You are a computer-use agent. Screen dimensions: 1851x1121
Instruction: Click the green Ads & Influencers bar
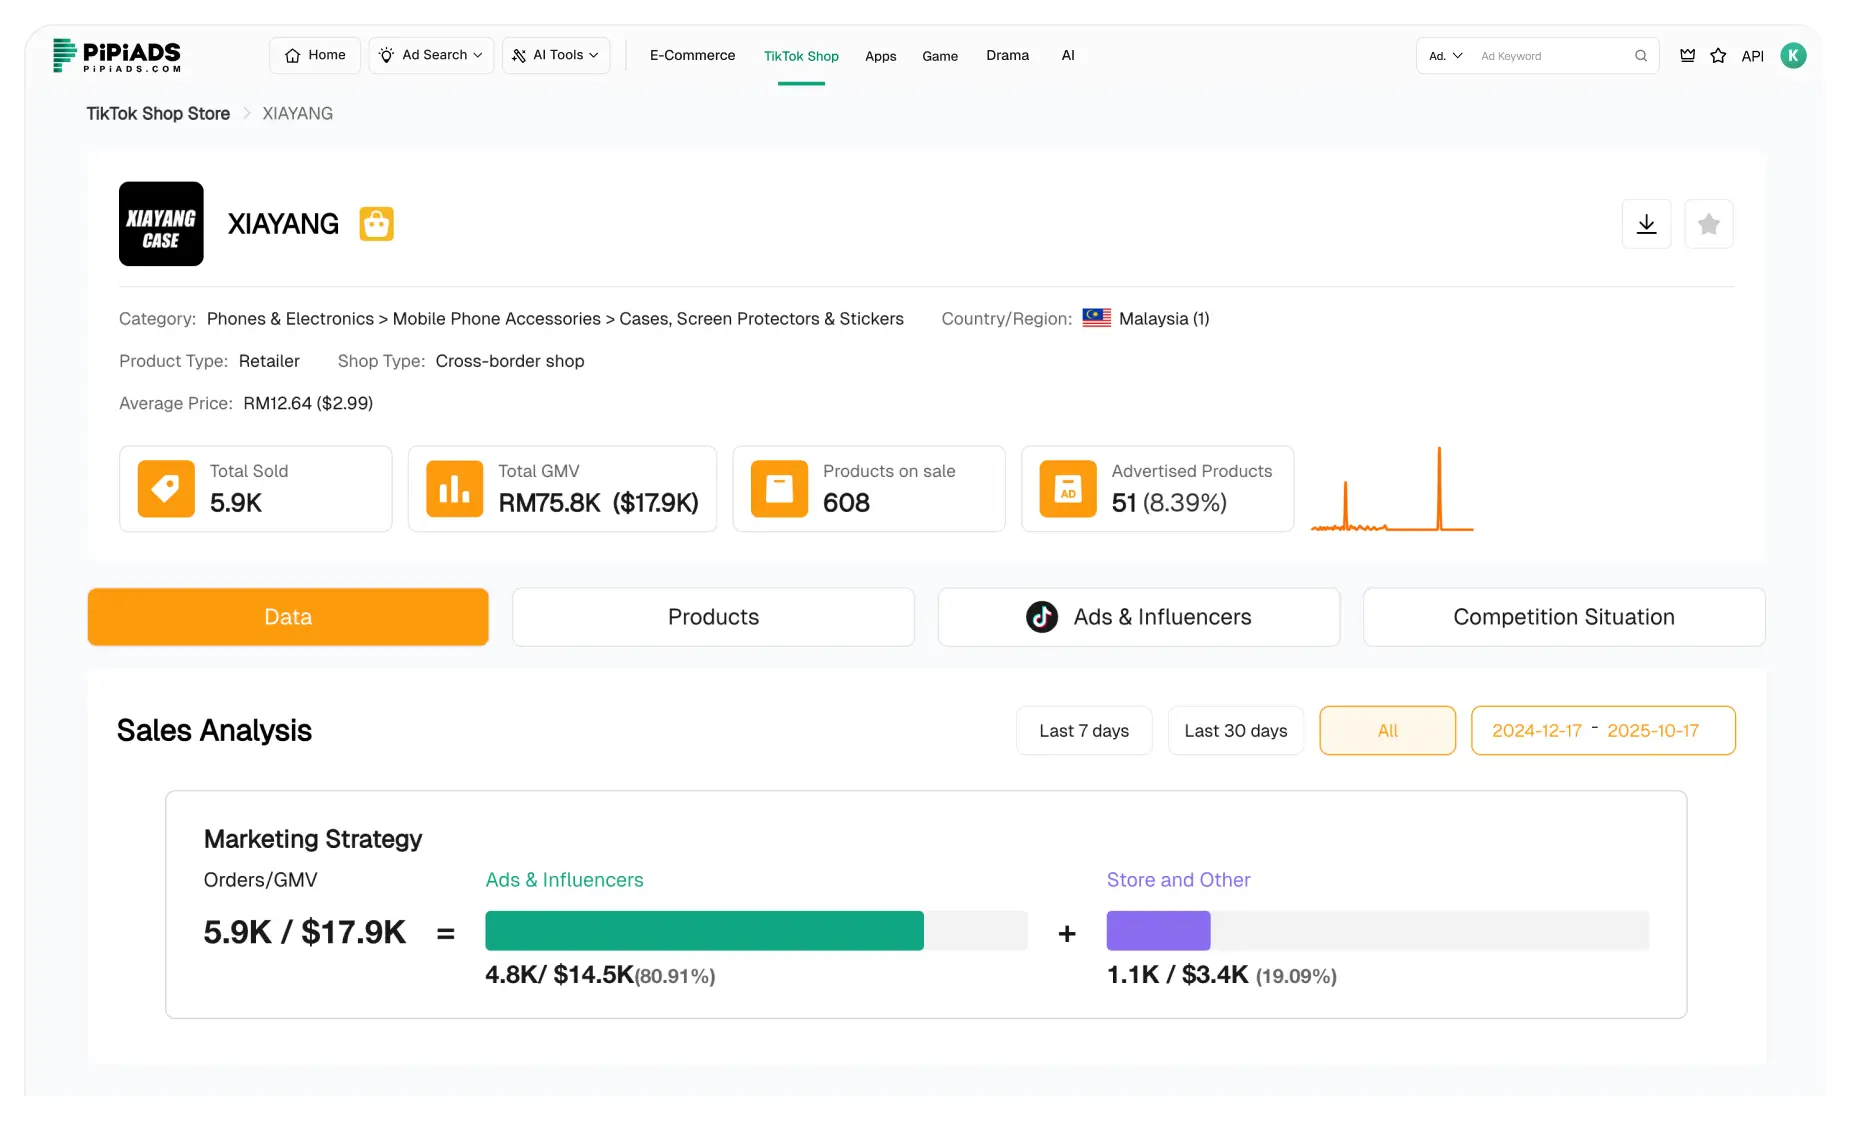coord(704,931)
